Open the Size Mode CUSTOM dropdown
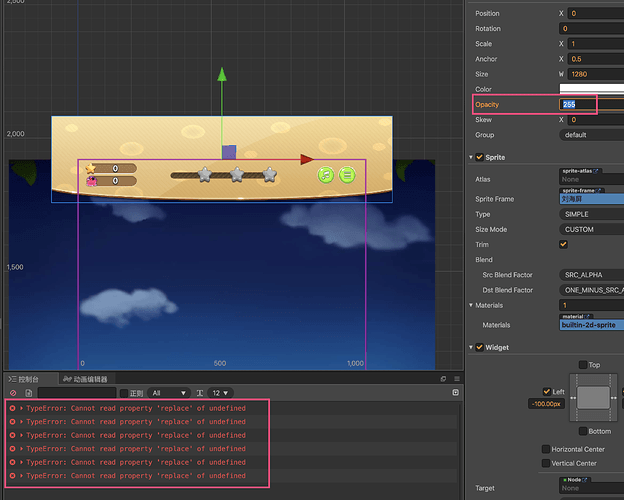 [591, 229]
